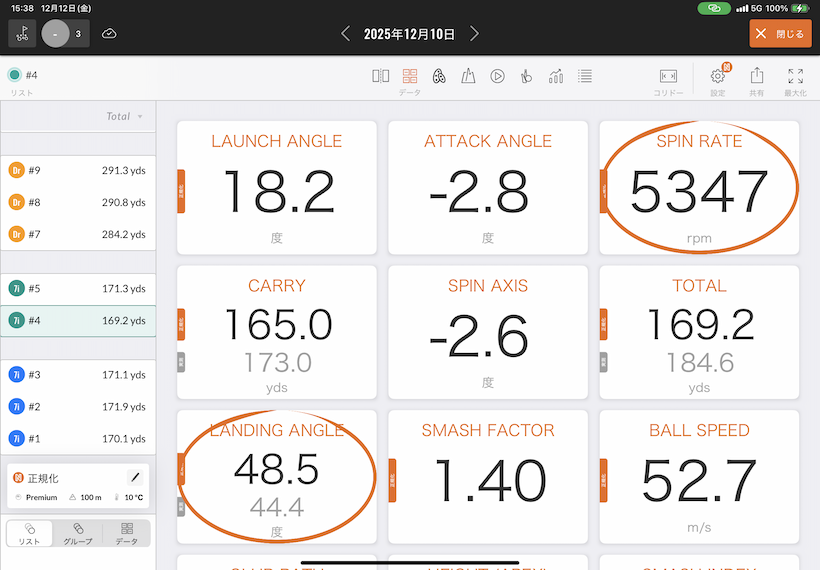820x570 pixels.
Task: Tap the 共有 share icon
Action: (757, 77)
